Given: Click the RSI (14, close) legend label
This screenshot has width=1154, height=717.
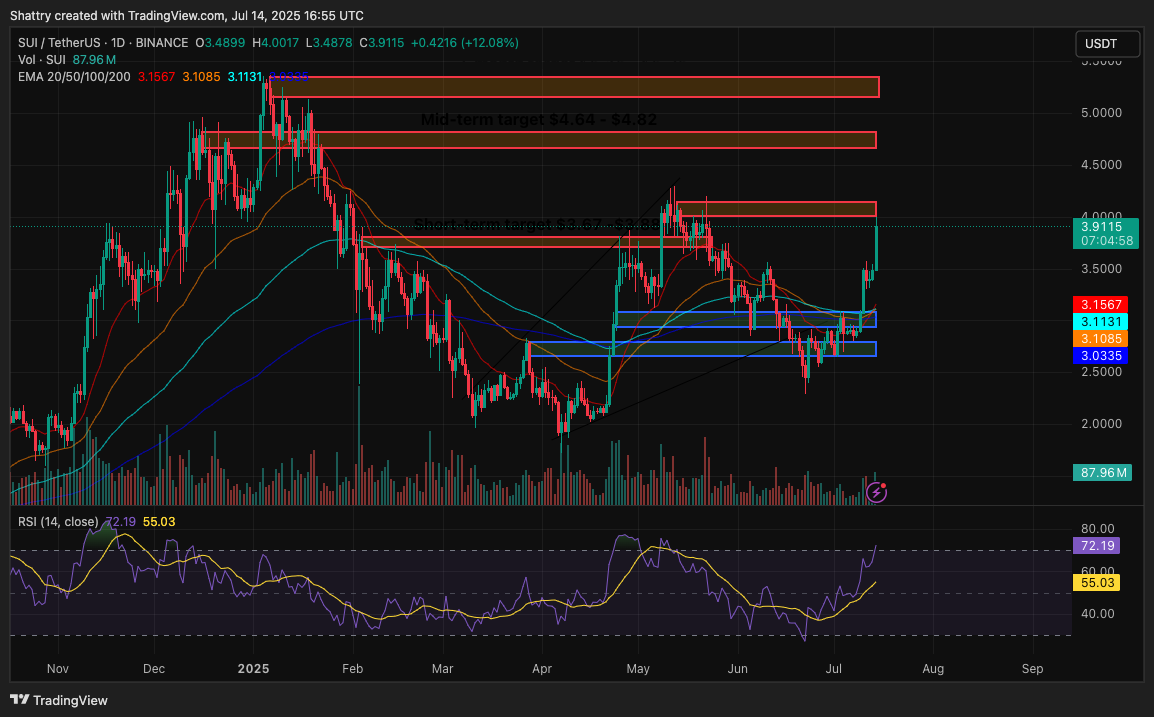Looking at the screenshot, I should coord(58,522).
